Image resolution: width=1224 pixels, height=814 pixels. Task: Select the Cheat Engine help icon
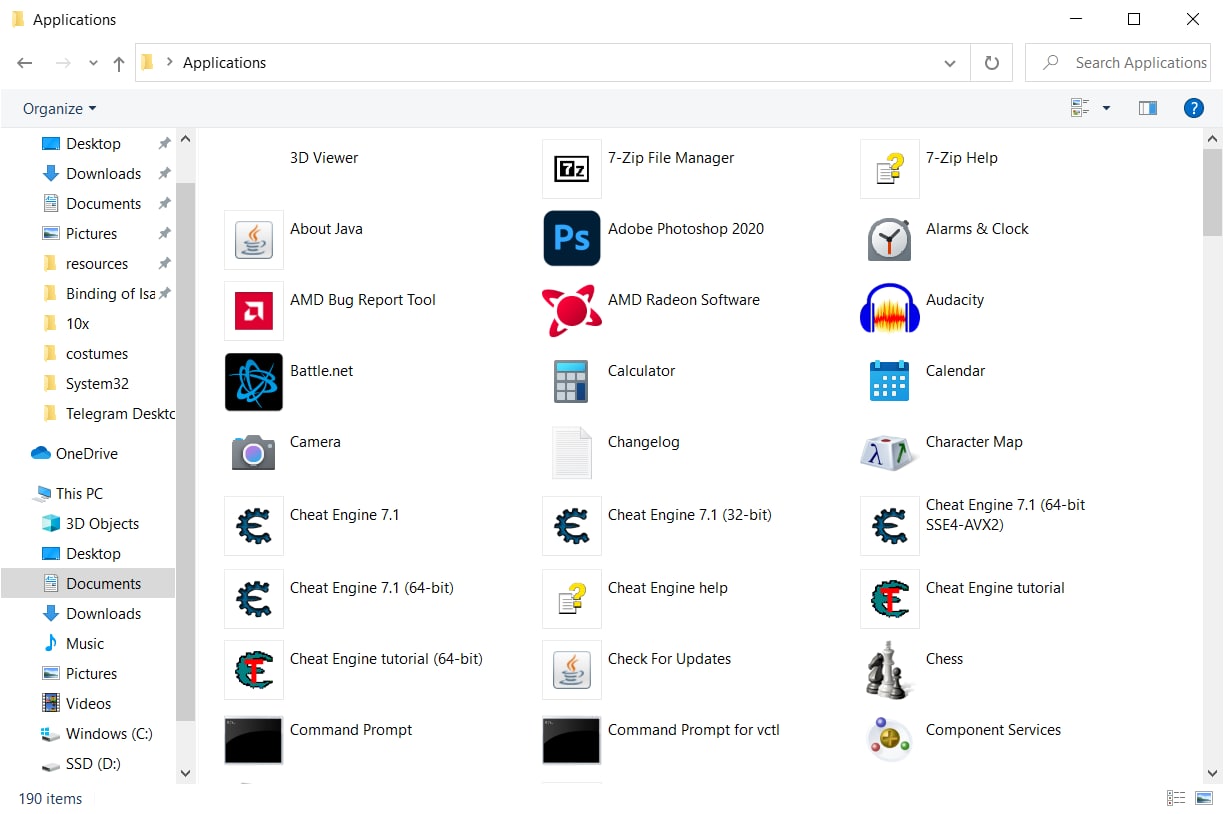pos(572,599)
